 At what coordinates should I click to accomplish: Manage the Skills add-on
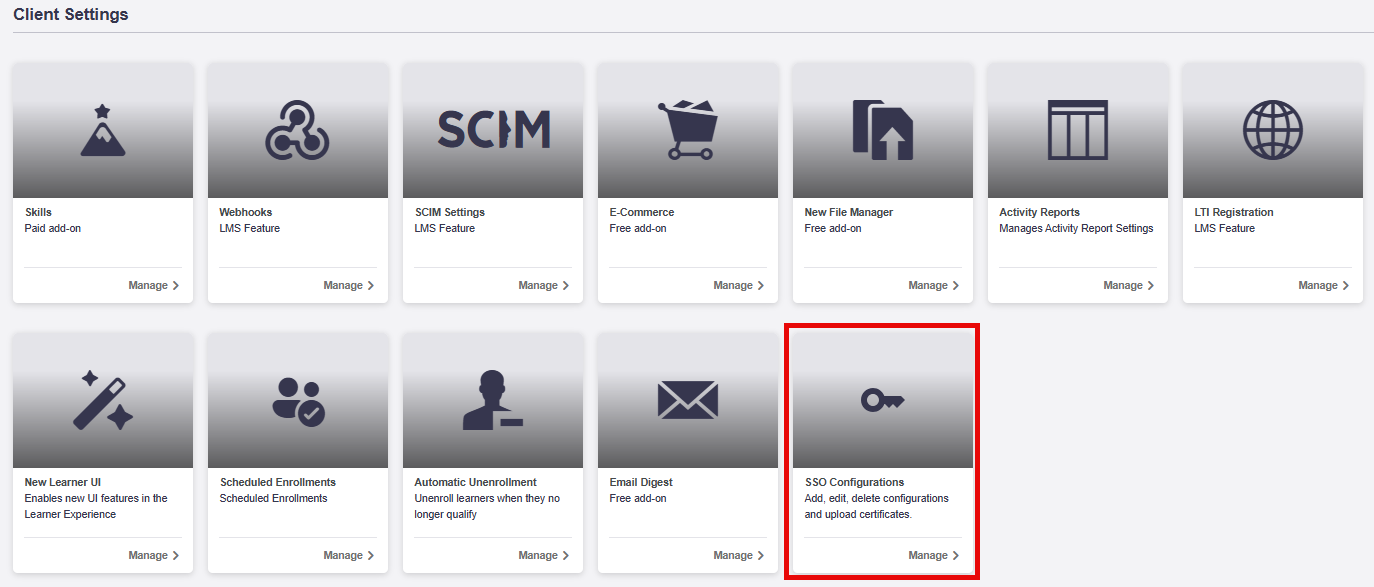tap(154, 285)
